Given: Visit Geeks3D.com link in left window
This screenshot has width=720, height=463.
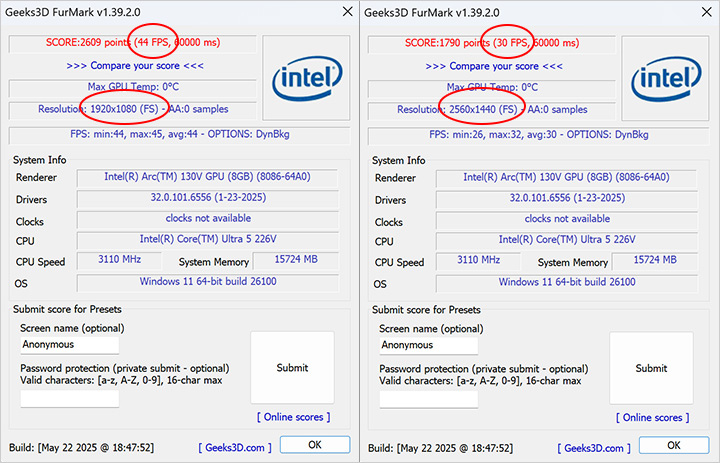Looking at the screenshot, I should (235, 447).
